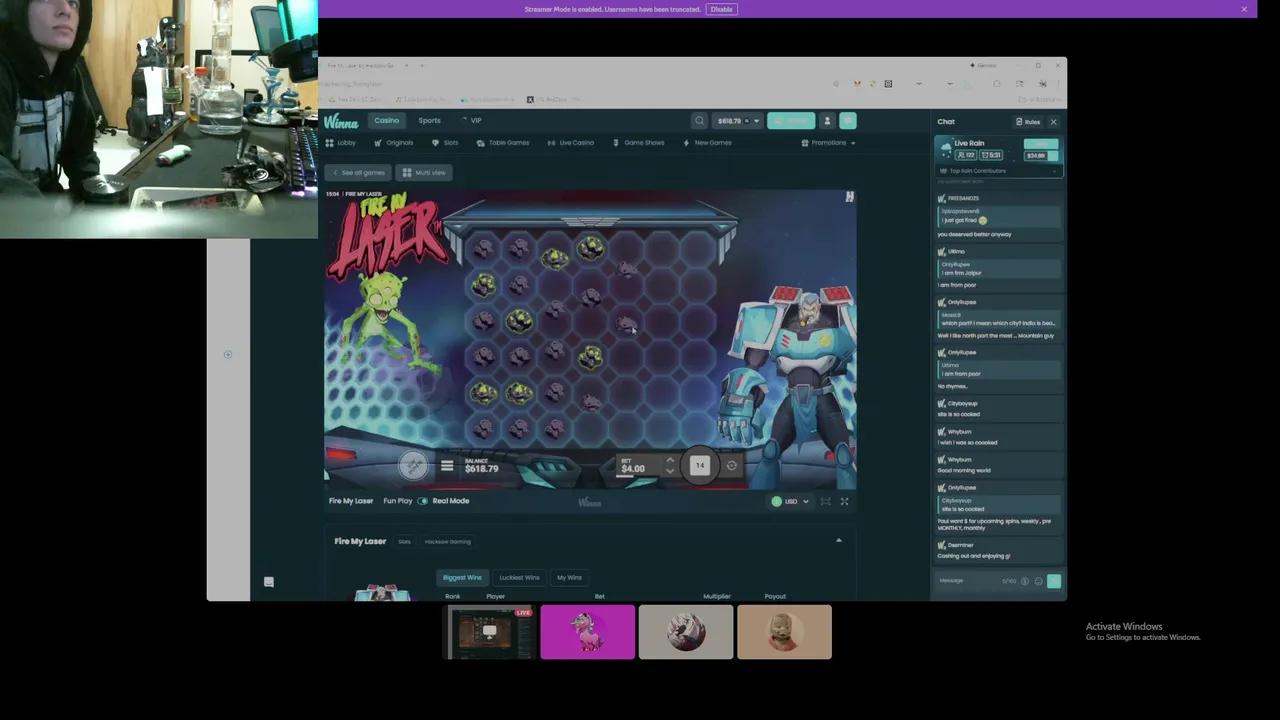
Task: Click the theater mode icon
Action: [x=826, y=501]
